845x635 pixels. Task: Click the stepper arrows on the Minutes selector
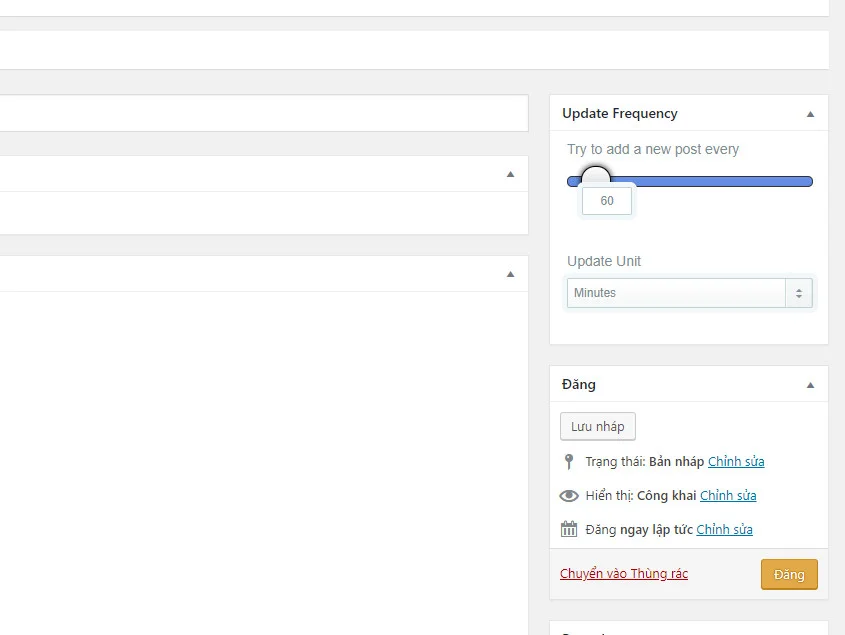[x=799, y=292]
